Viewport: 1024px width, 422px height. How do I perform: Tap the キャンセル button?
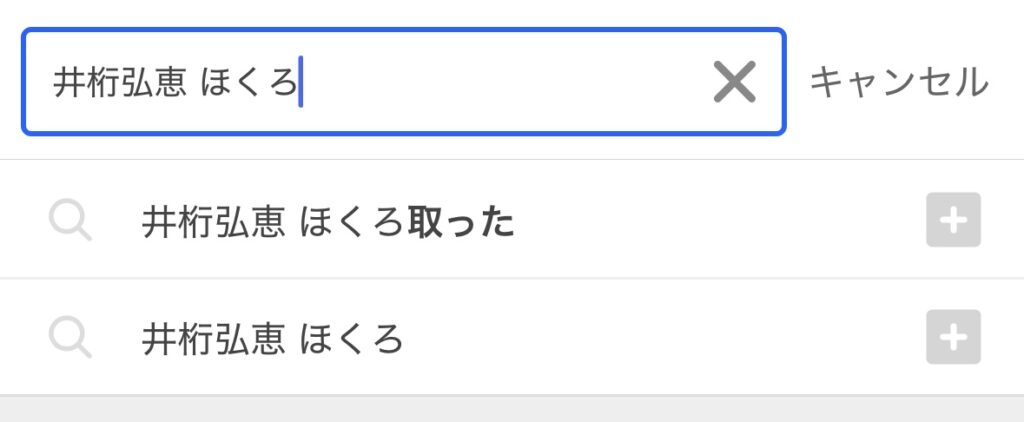[x=899, y=82]
